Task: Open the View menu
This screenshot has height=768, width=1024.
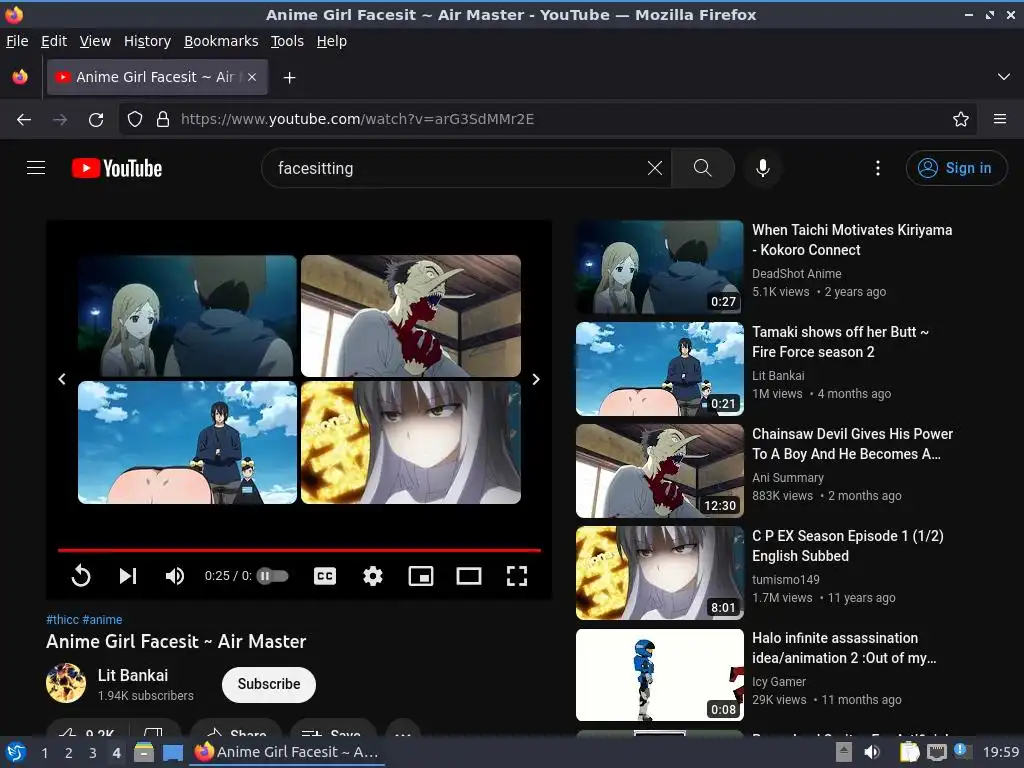Action: point(95,41)
